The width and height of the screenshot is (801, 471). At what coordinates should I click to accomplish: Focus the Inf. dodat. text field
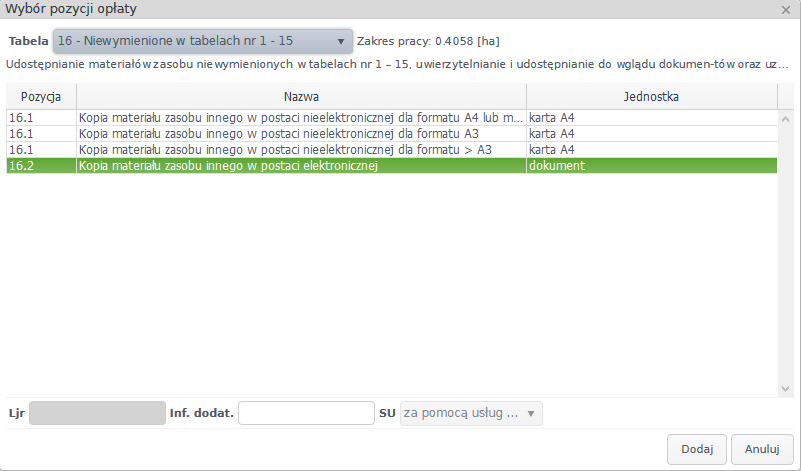[305, 413]
